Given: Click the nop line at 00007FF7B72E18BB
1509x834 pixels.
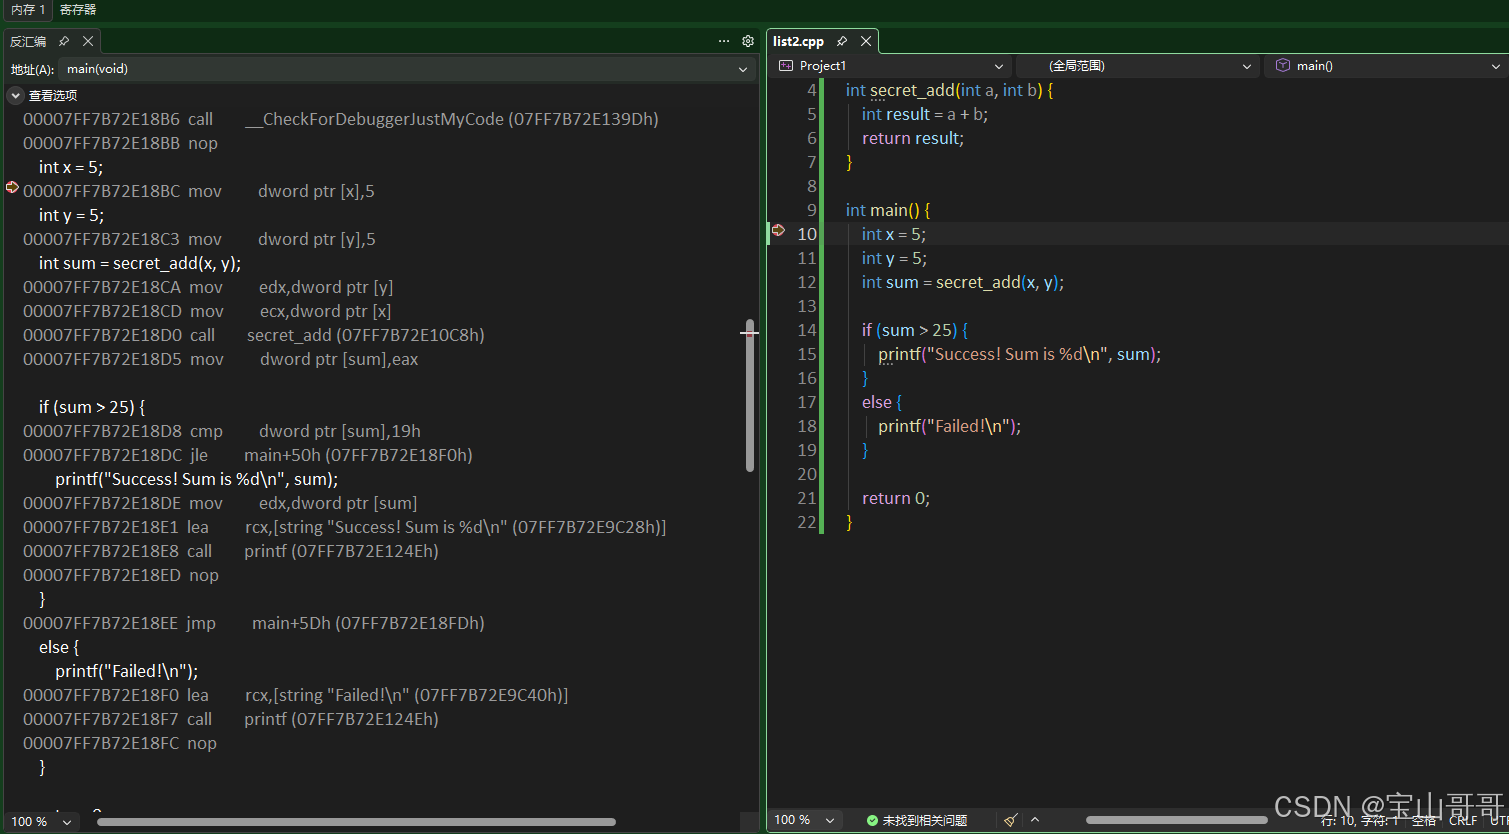Looking at the screenshot, I should (120, 143).
